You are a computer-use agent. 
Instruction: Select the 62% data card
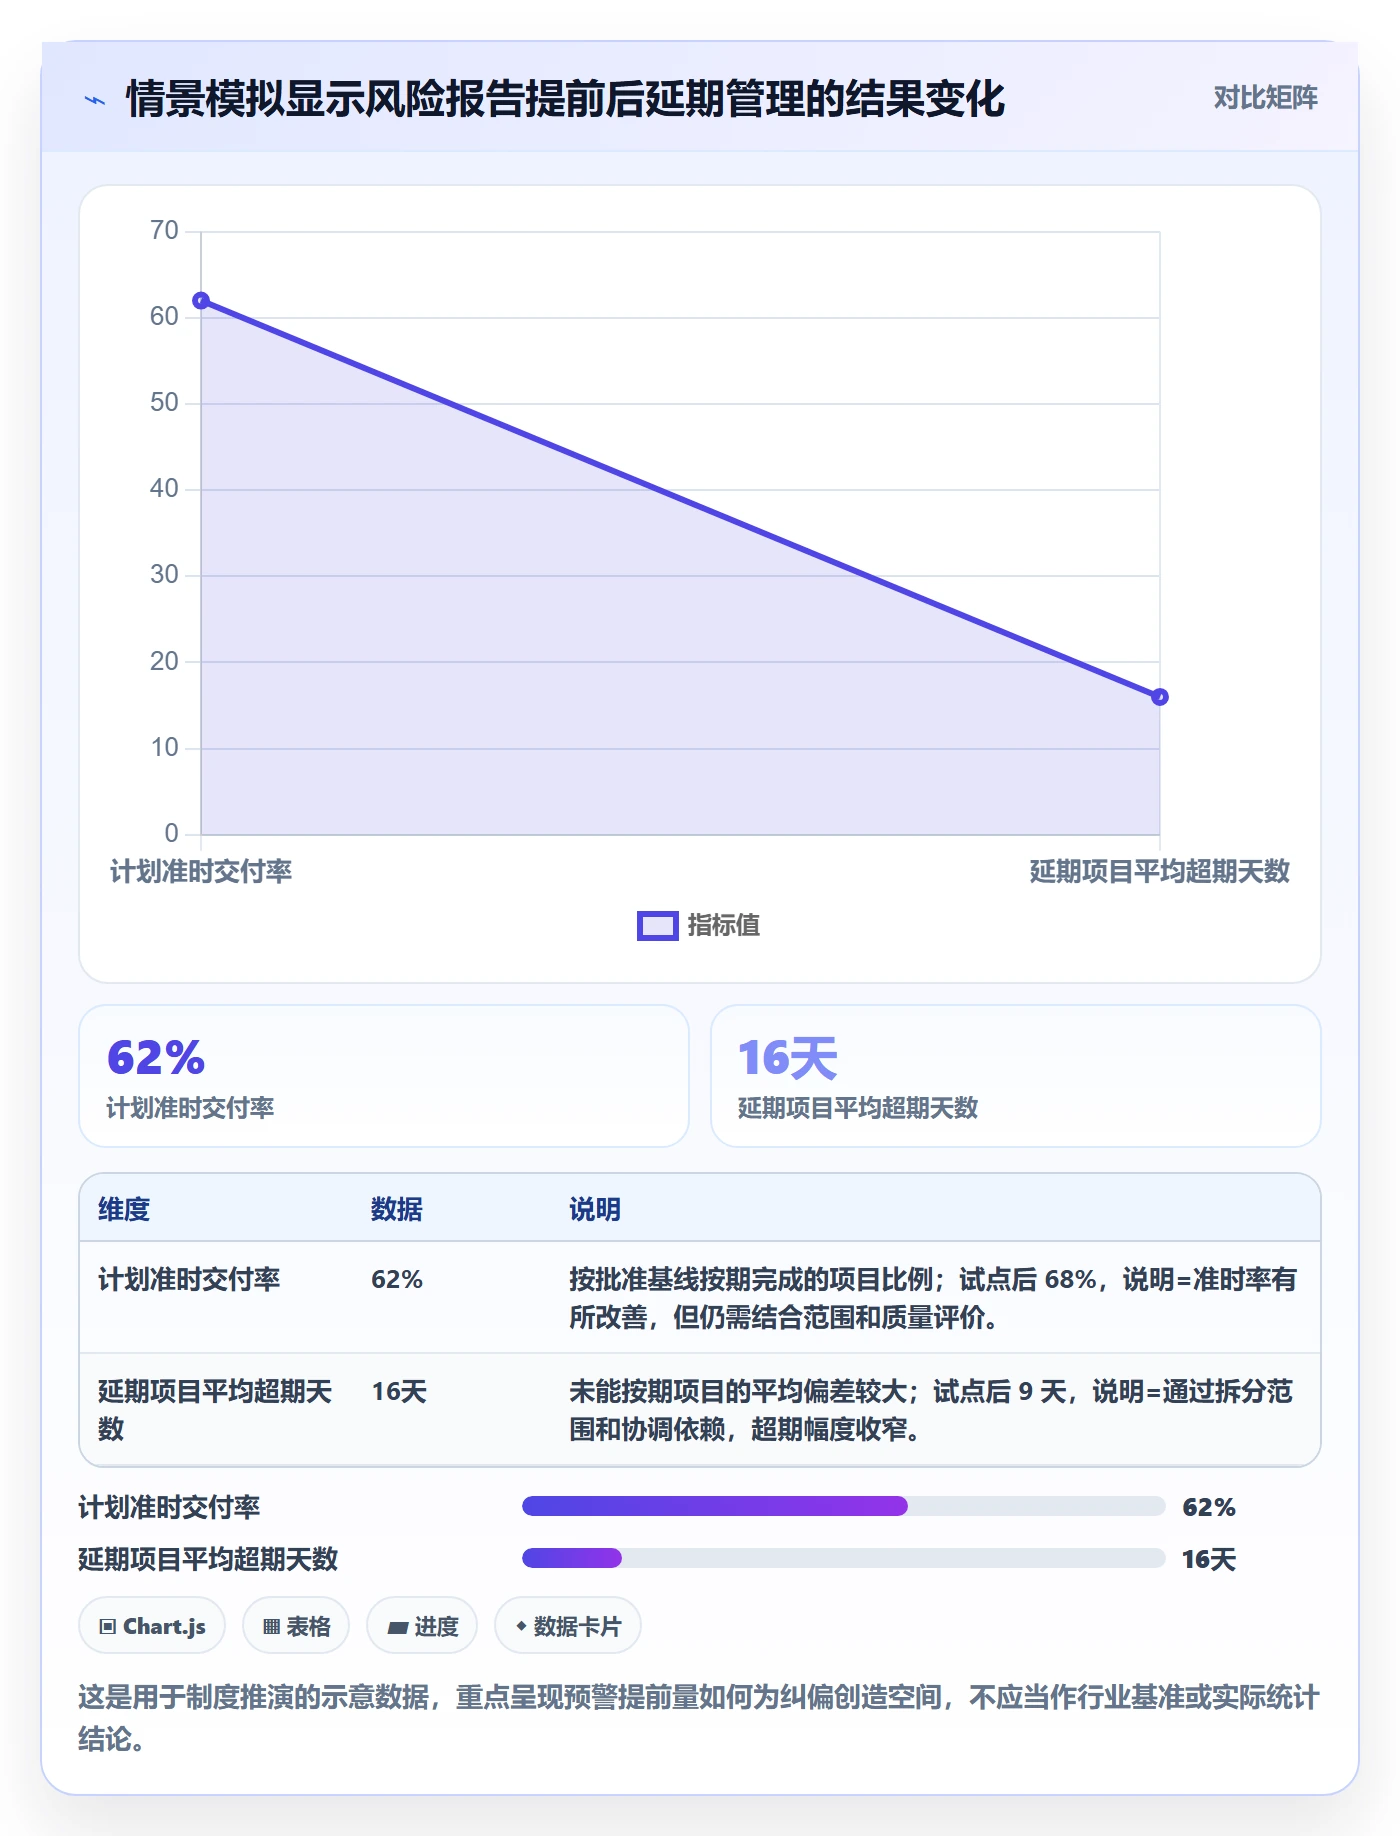(384, 1076)
